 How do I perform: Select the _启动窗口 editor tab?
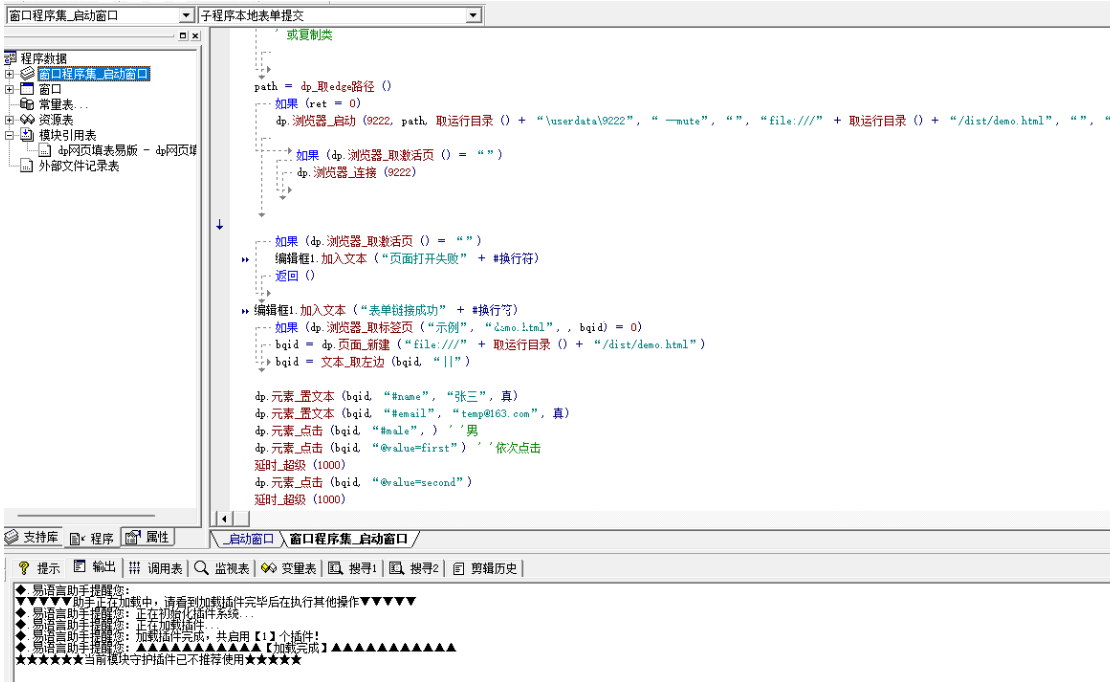(248, 539)
